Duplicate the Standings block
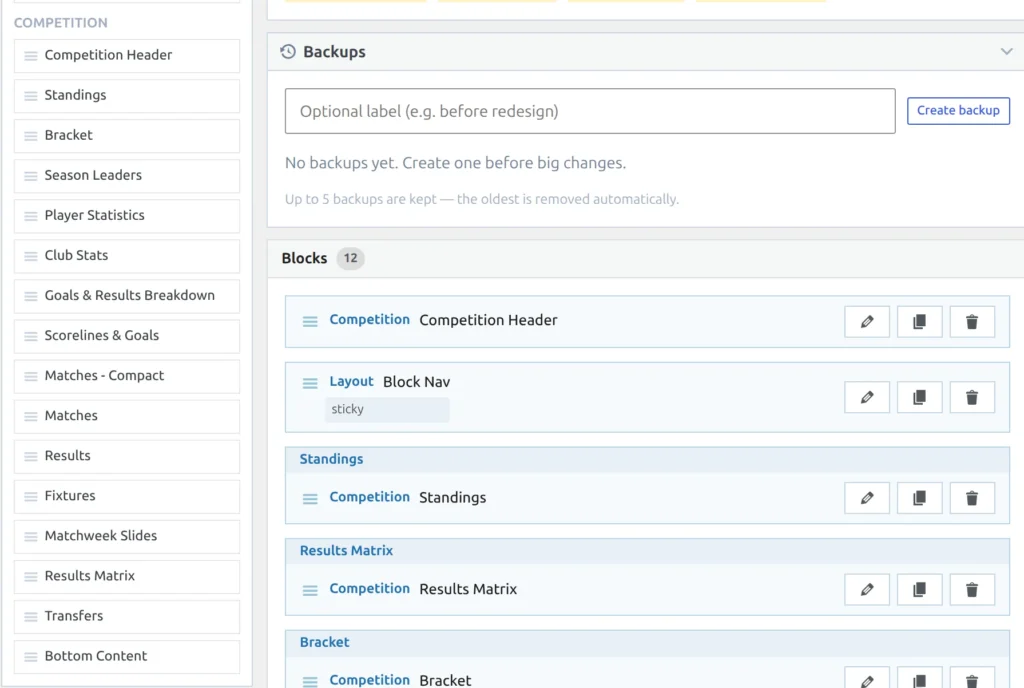Image resolution: width=1024 pixels, height=688 pixels. 920,498
